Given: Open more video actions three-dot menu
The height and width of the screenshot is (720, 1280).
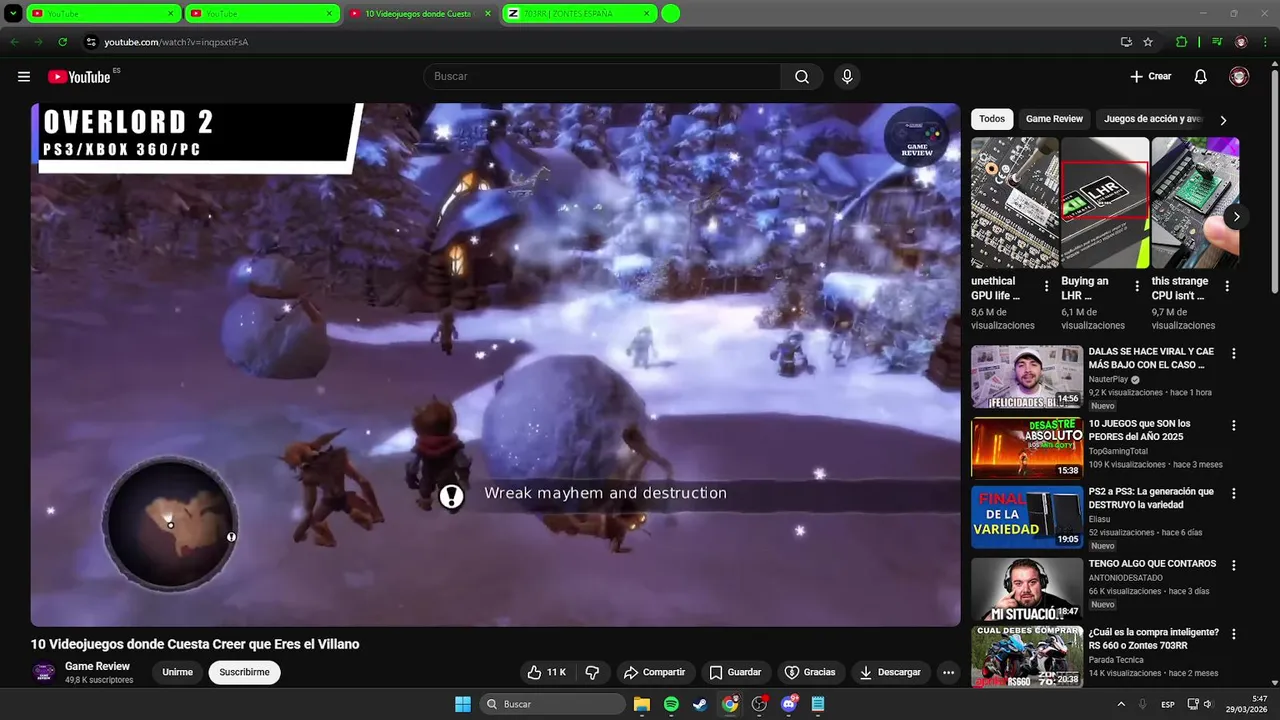Looking at the screenshot, I should point(948,672).
